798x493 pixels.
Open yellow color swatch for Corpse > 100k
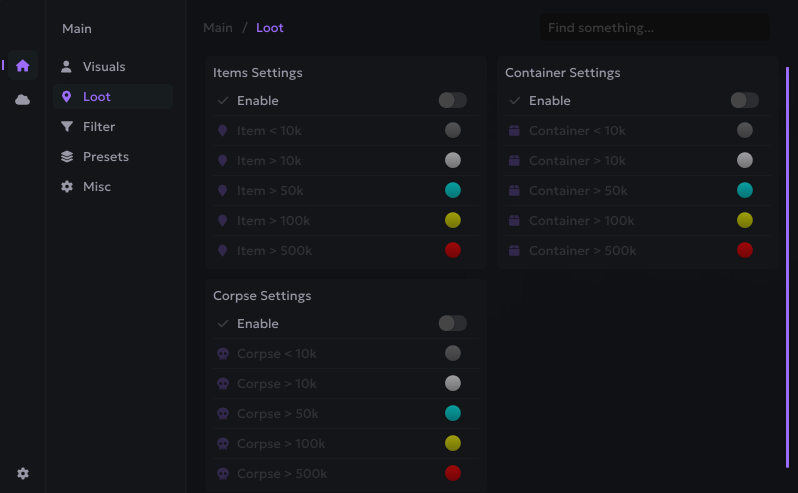coord(453,444)
